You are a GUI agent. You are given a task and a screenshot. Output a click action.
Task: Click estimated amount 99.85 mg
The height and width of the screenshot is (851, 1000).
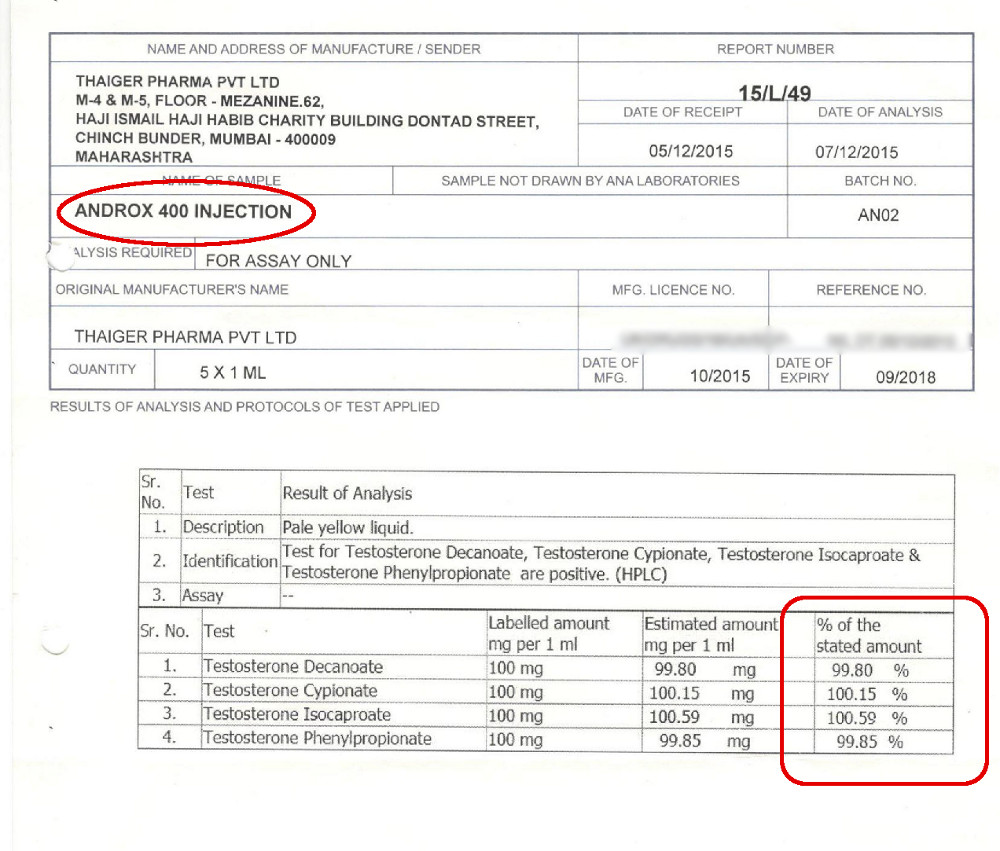[705, 741]
